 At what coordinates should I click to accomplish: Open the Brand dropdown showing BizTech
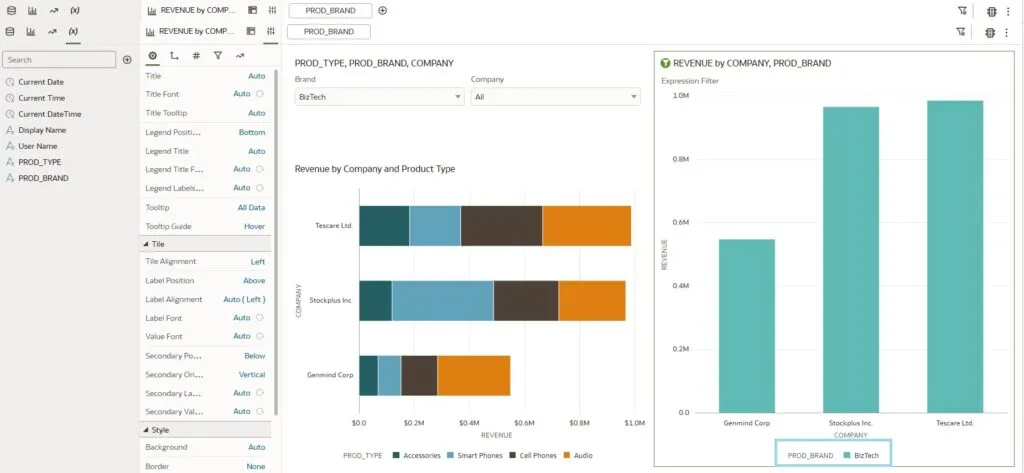click(x=379, y=97)
